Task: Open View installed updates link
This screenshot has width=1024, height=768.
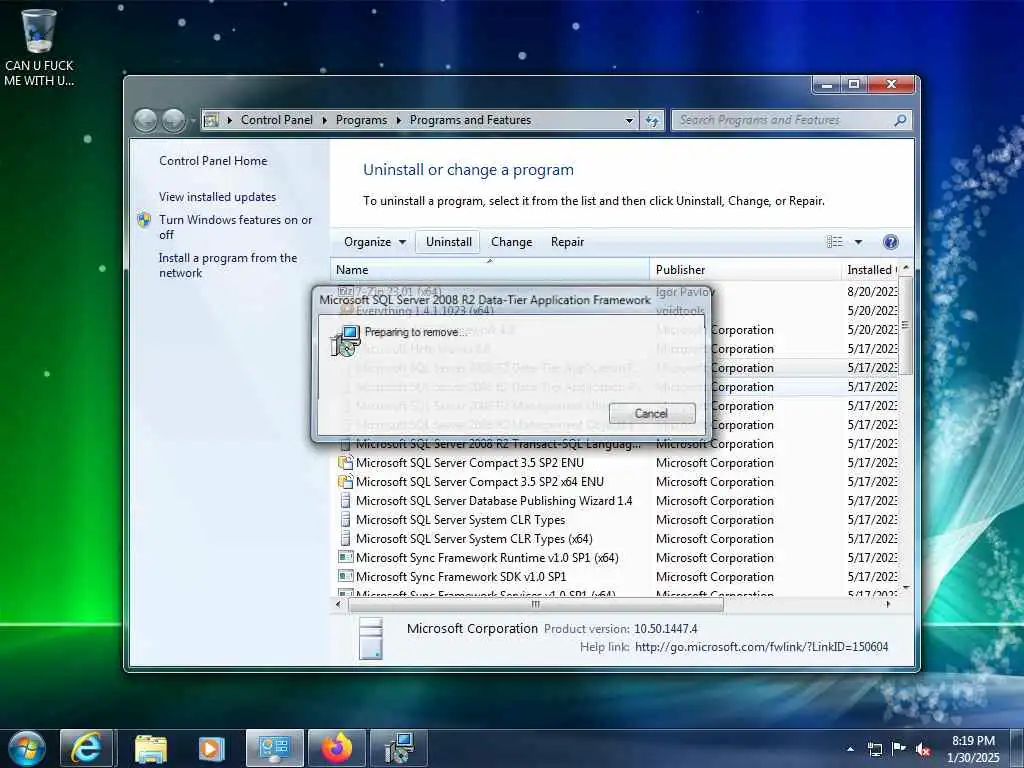Action: pyautogui.click(x=217, y=197)
